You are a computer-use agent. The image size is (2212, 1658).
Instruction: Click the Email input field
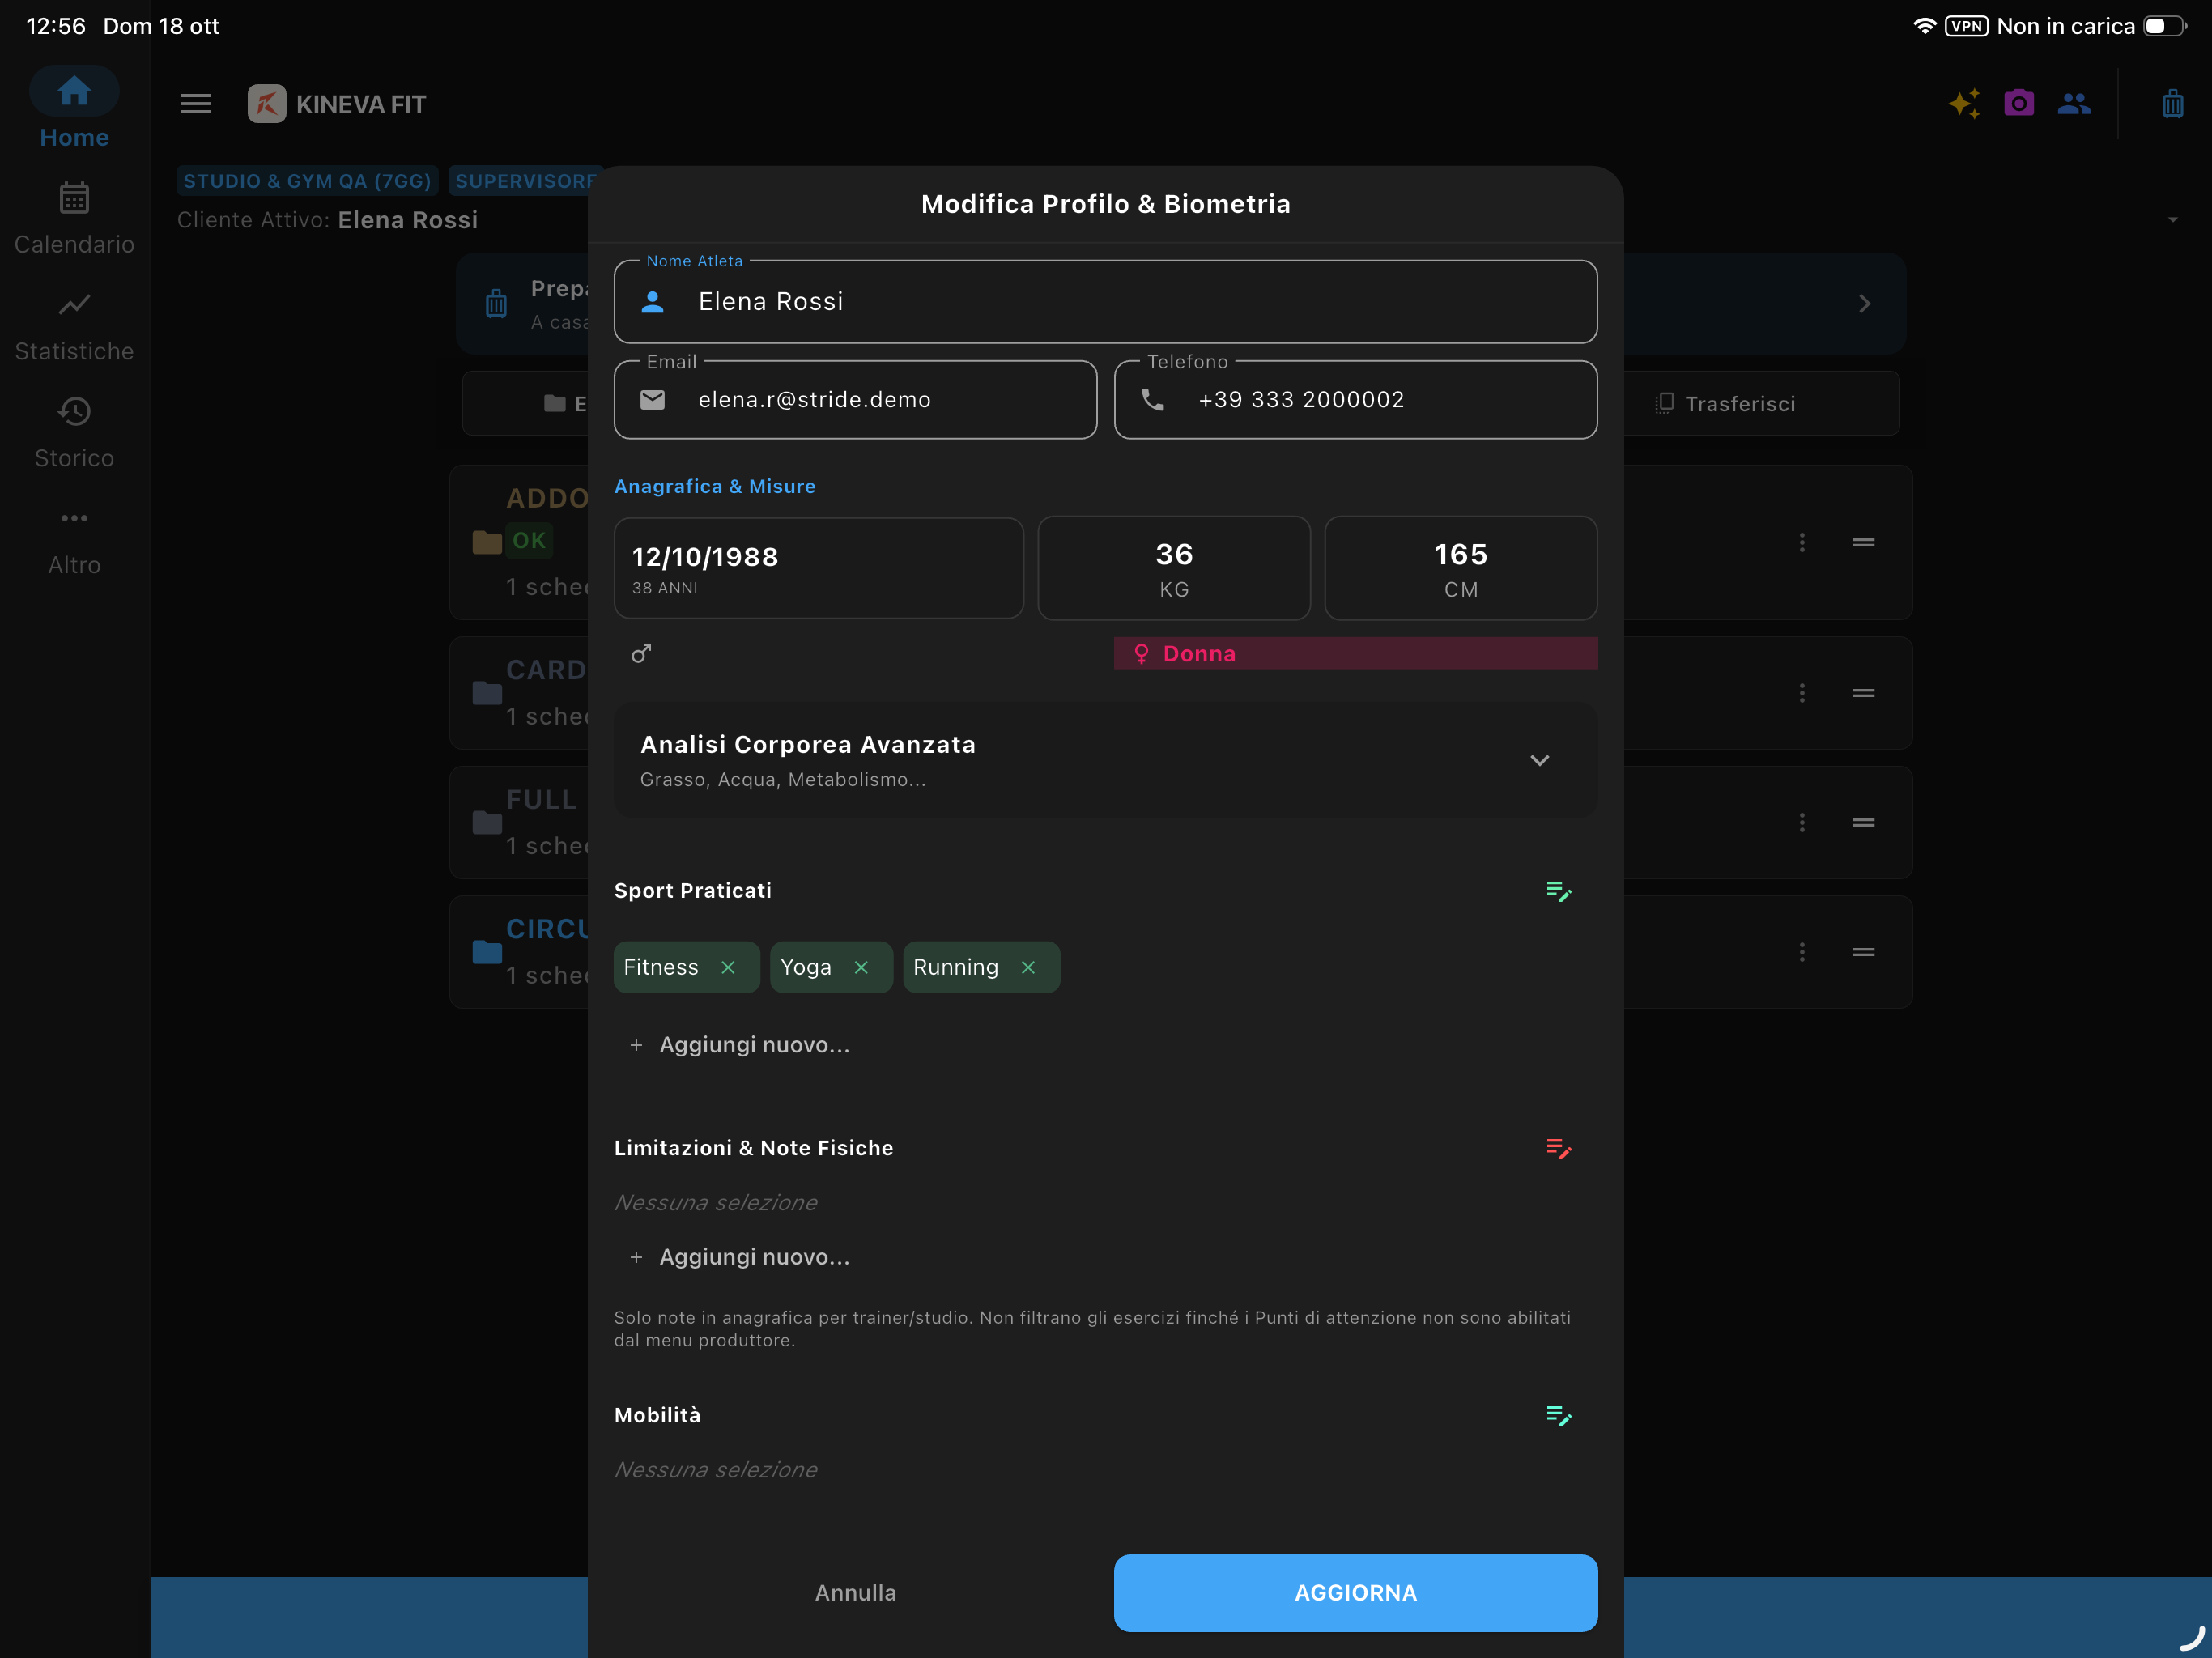(x=855, y=399)
